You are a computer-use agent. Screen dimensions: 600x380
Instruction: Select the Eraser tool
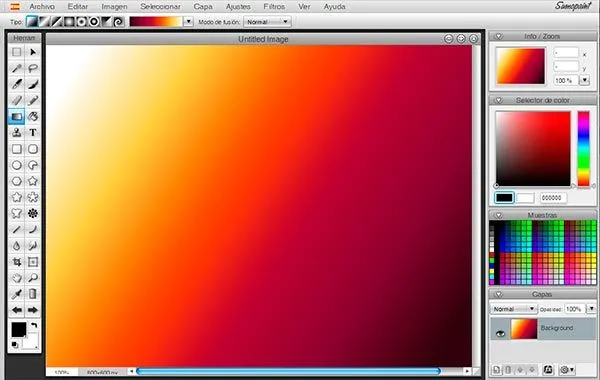pos(16,100)
